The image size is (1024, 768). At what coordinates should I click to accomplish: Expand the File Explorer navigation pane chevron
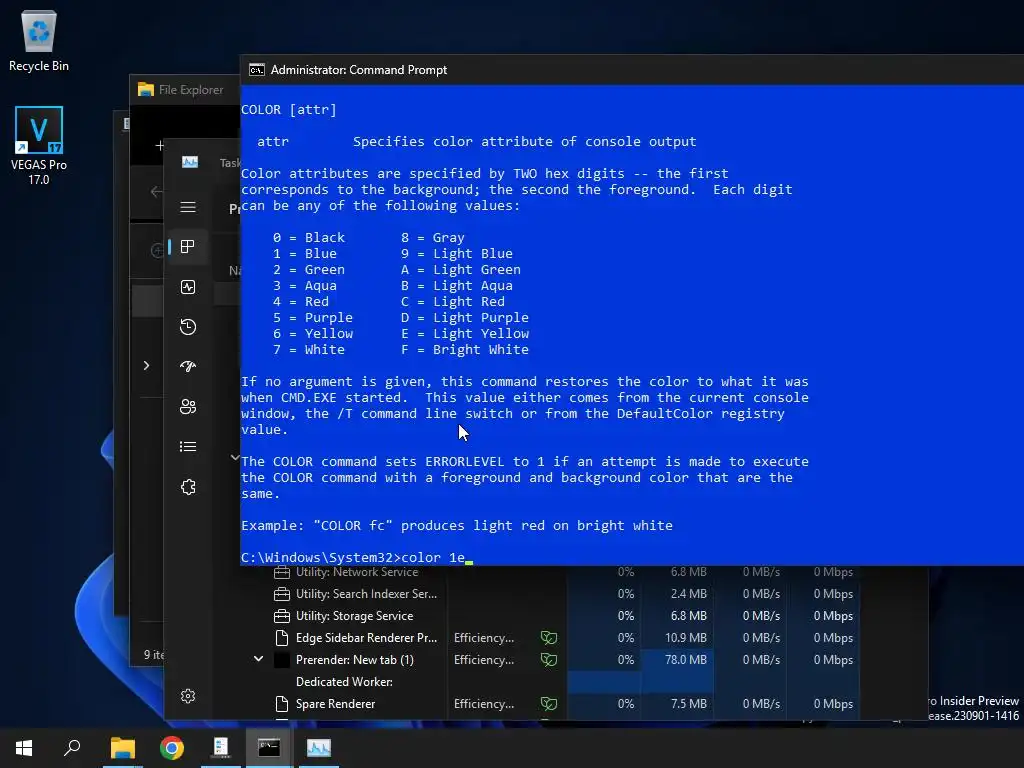[x=146, y=366]
